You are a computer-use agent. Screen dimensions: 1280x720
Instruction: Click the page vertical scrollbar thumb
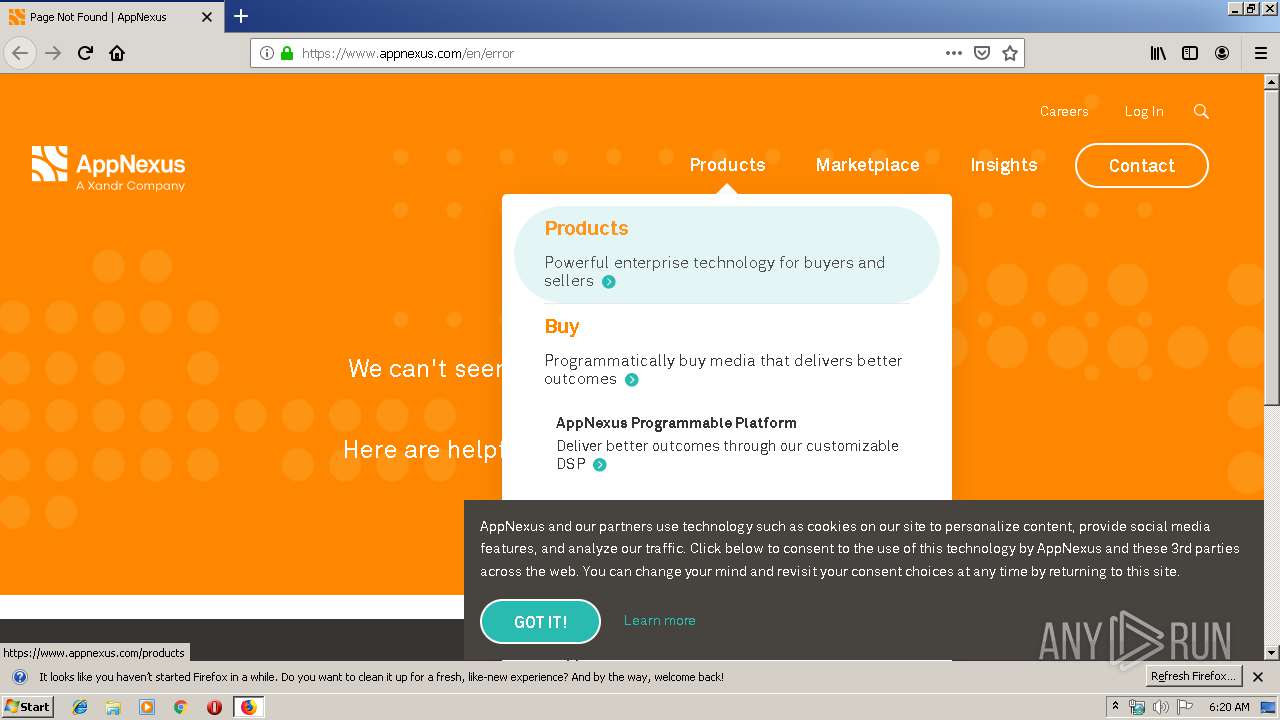click(x=1271, y=247)
